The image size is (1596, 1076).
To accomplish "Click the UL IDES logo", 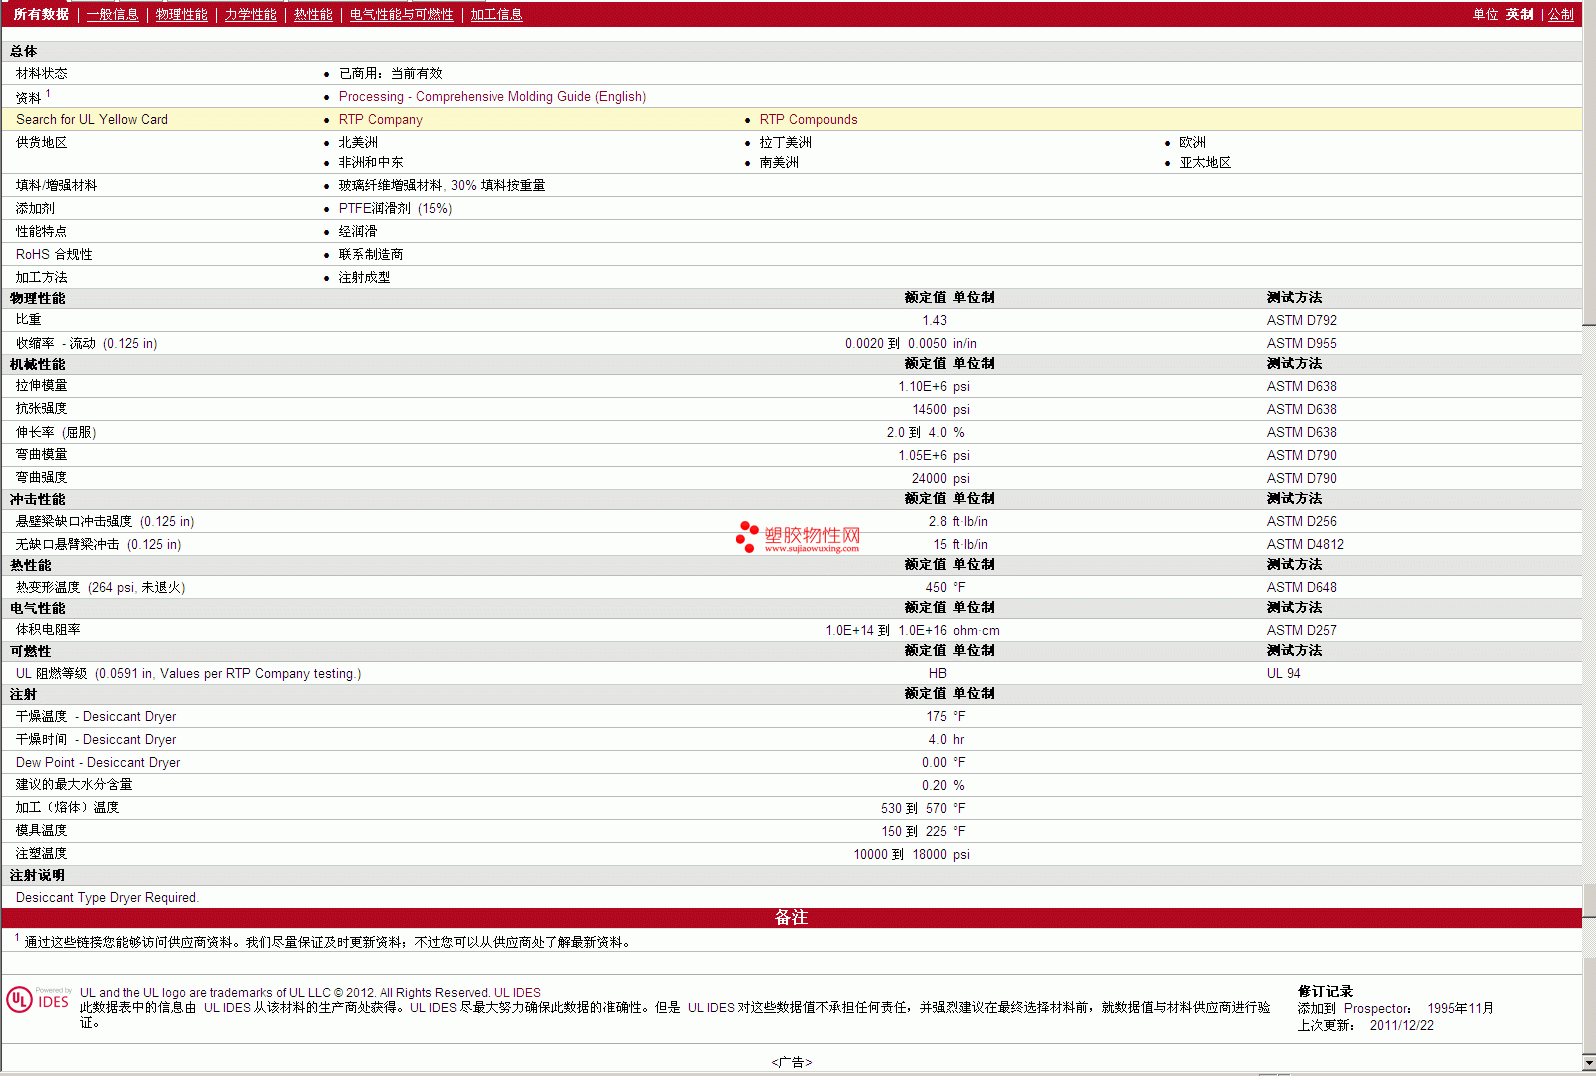I will [38, 1000].
